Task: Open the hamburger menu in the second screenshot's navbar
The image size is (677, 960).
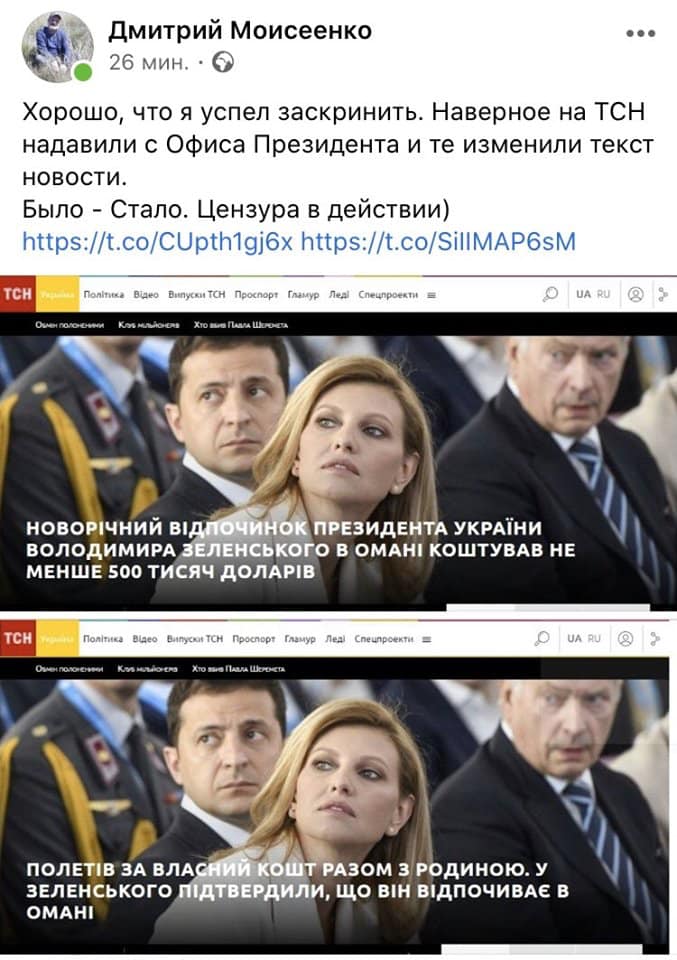Action: pyautogui.click(x=427, y=639)
